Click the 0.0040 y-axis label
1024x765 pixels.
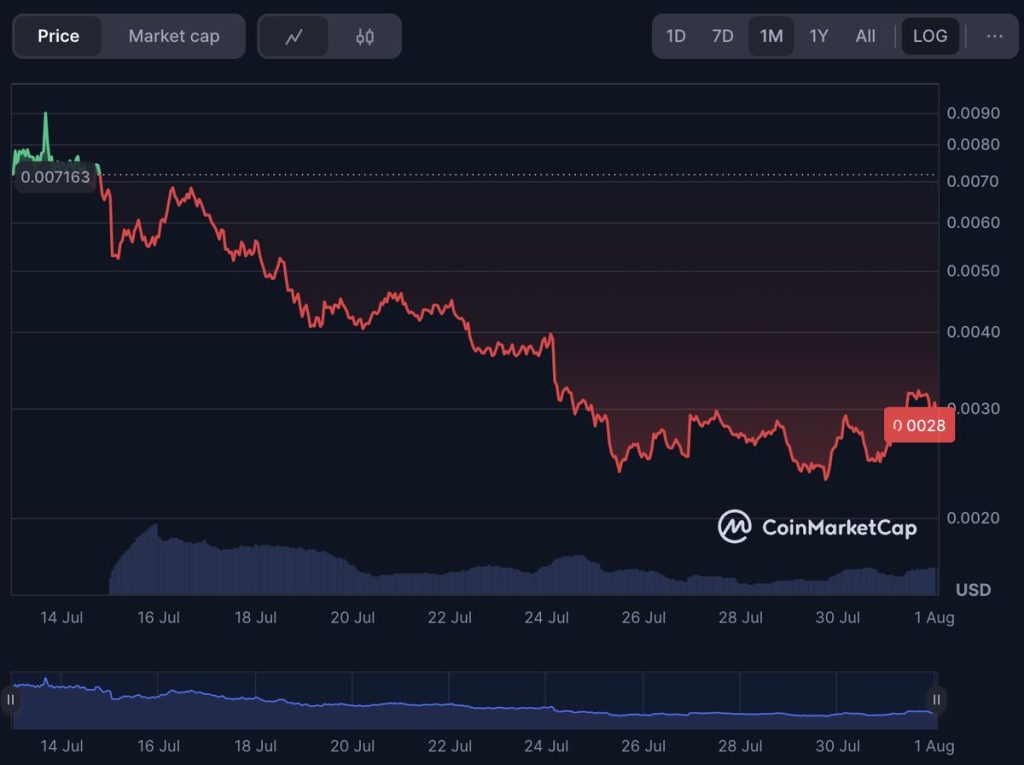point(973,332)
